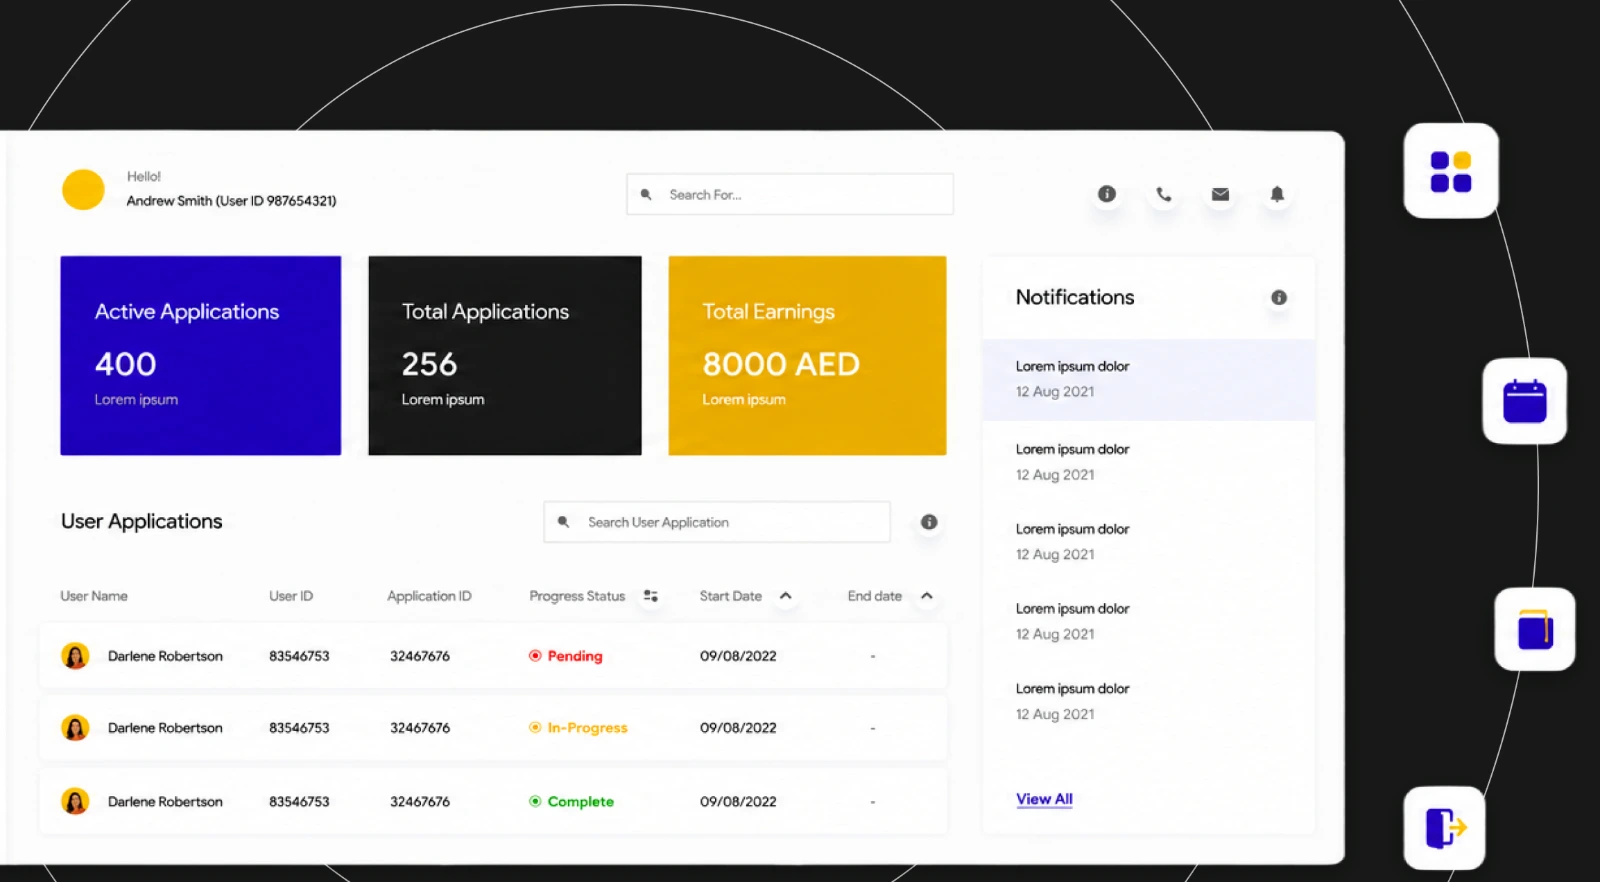Open Progress Status filter icon

651,596
